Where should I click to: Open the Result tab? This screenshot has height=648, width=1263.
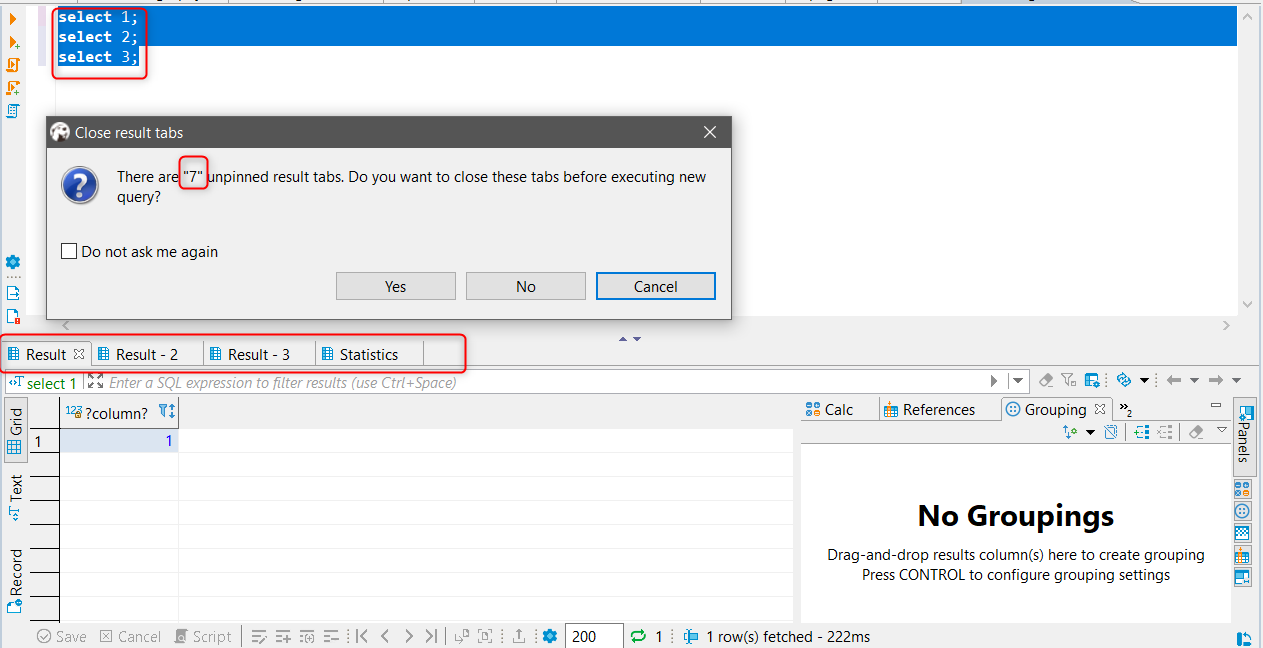click(x=46, y=354)
